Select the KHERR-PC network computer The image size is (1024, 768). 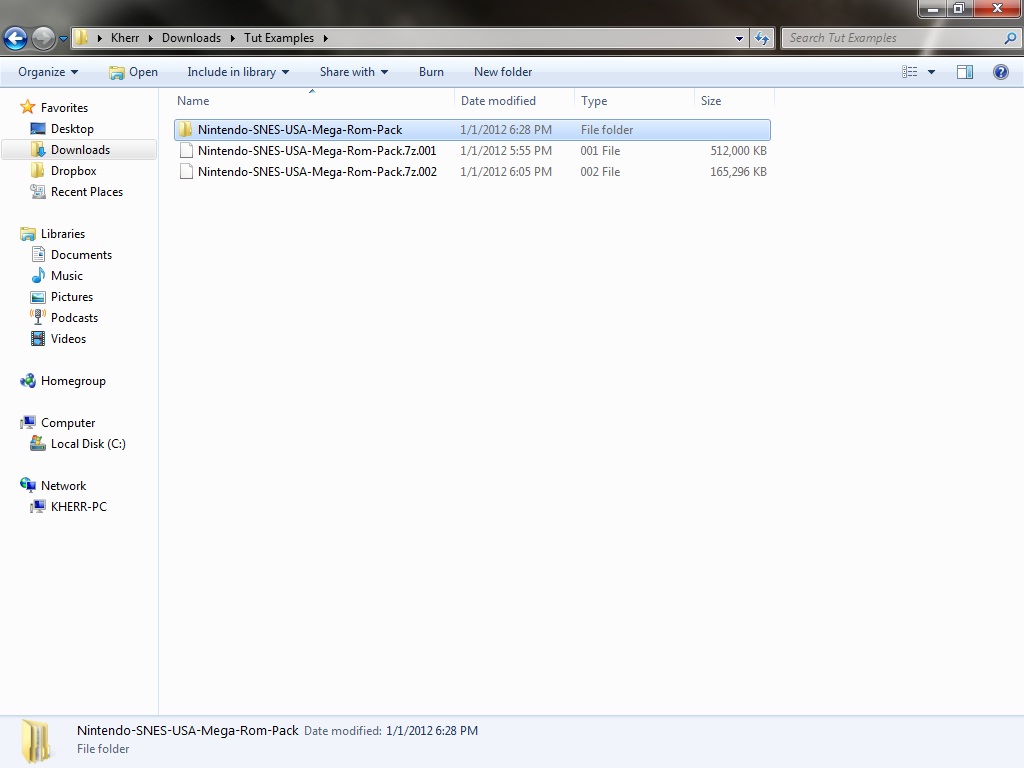pos(78,507)
